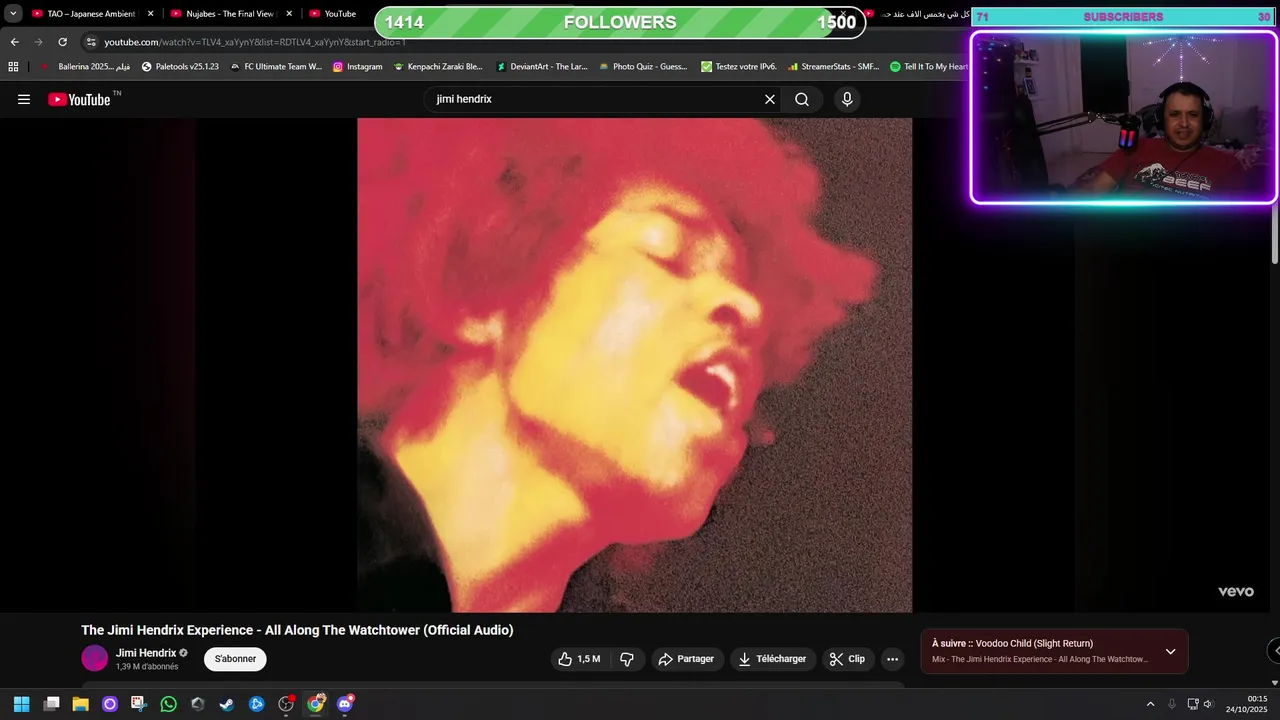
Task: Open more actions three-dot menu
Action: coord(893,659)
